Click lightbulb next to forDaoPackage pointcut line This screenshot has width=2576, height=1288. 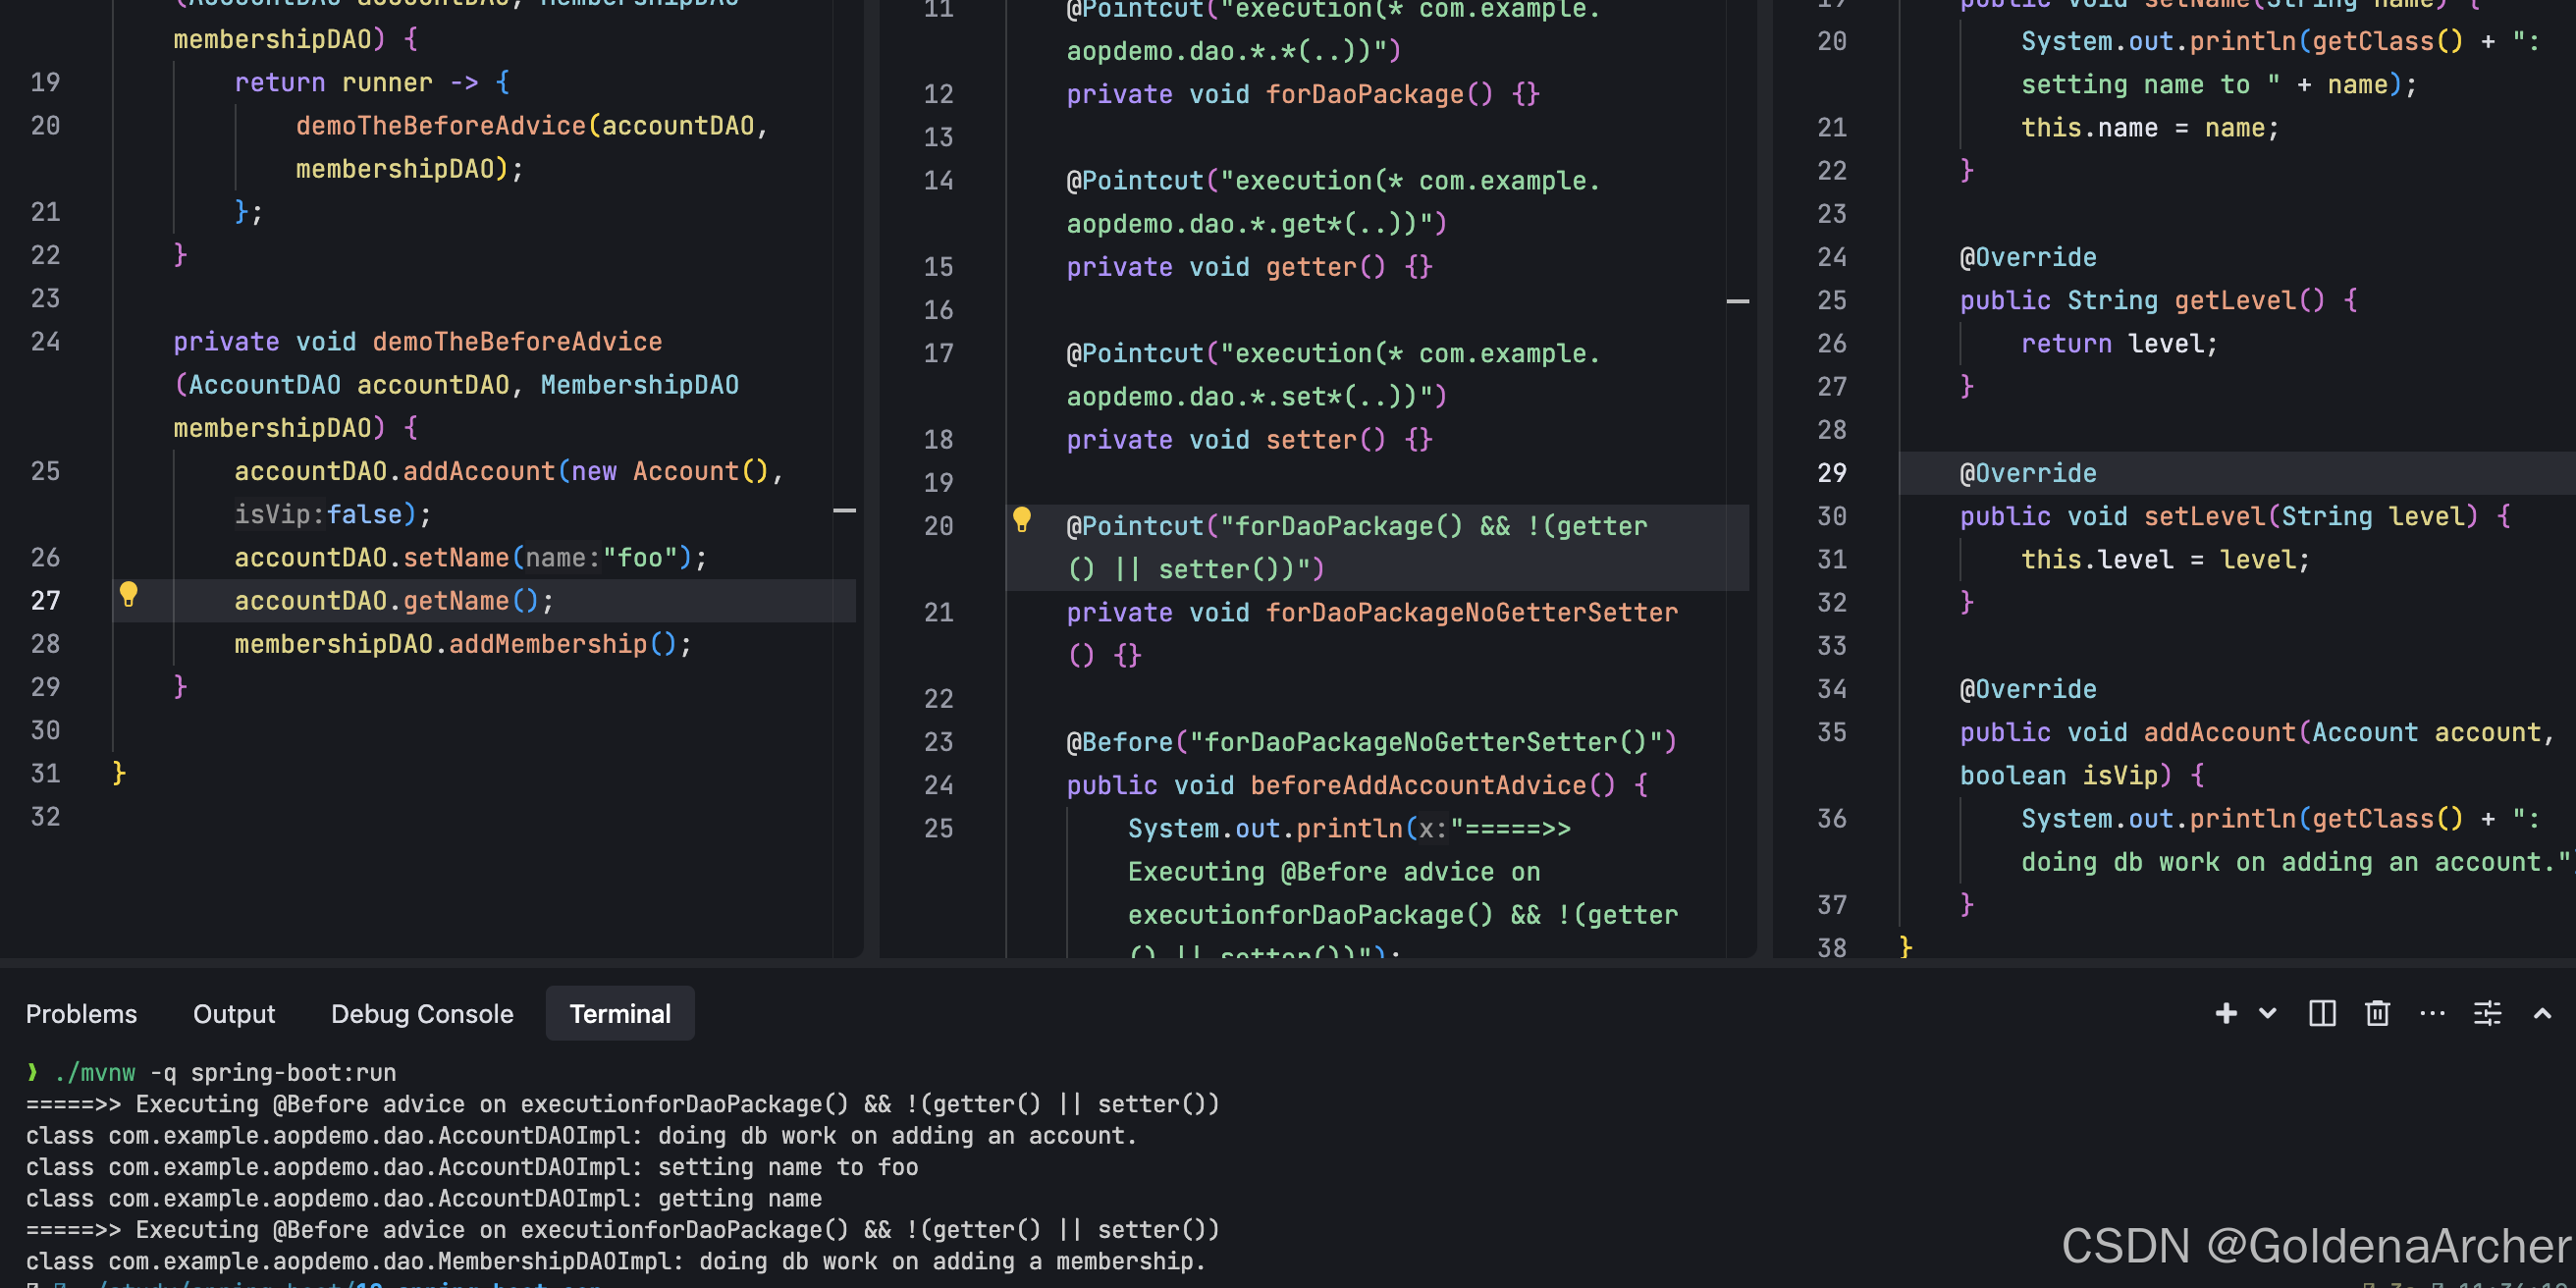click(x=1021, y=519)
